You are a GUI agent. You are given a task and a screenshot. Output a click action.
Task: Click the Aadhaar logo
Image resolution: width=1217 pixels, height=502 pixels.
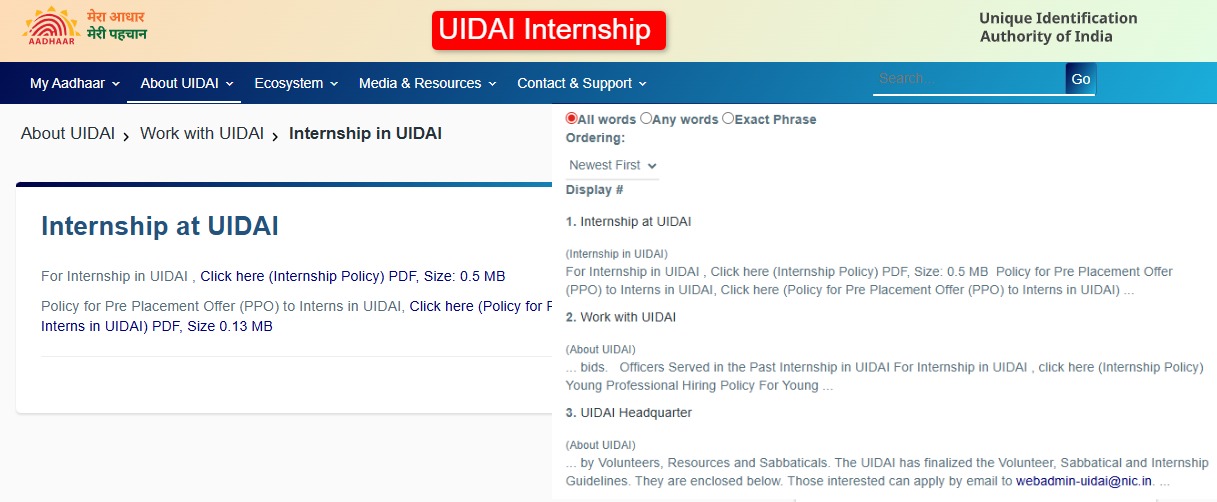[50, 29]
